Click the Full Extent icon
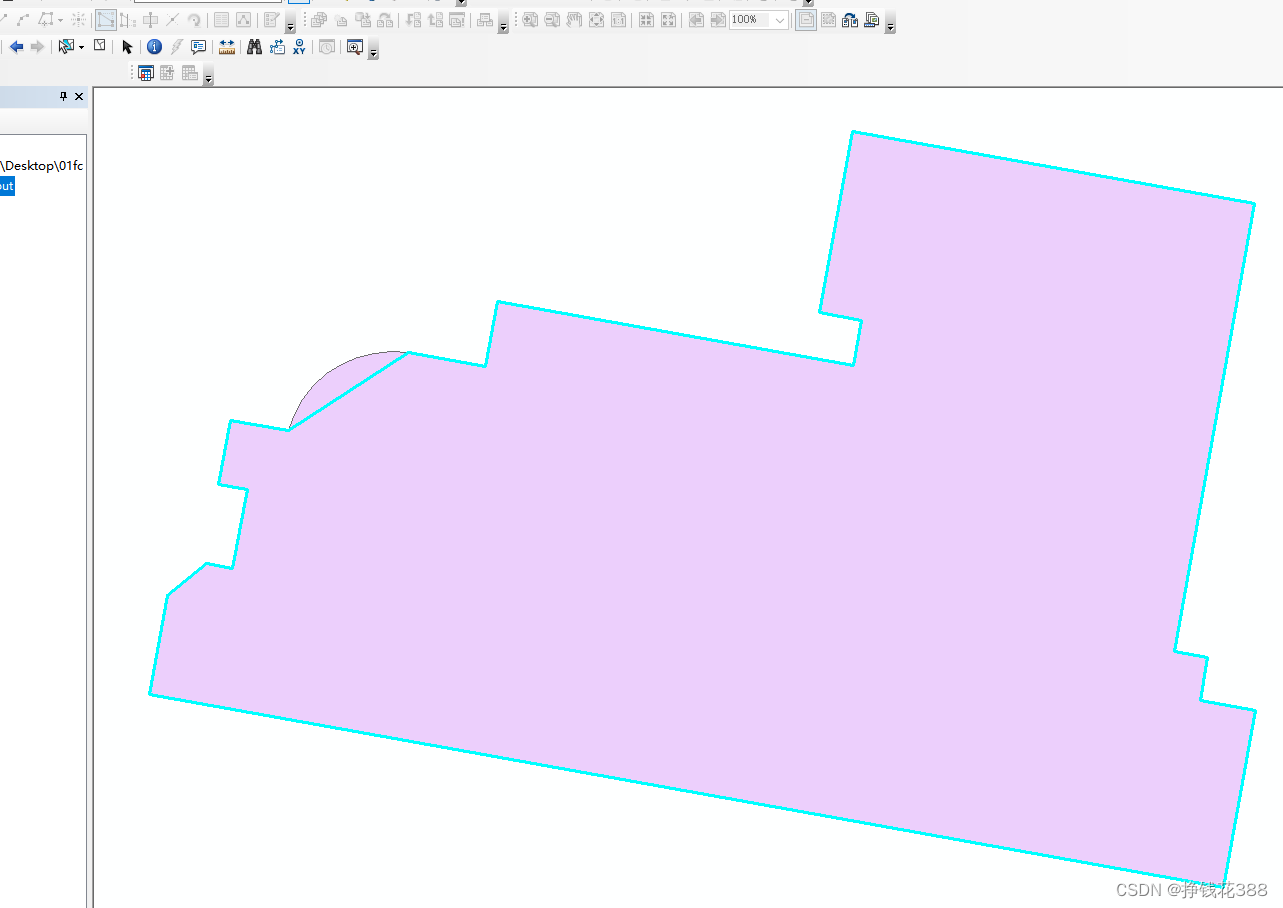Image resolution: width=1283 pixels, height=908 pixels. tap(596, 20)
